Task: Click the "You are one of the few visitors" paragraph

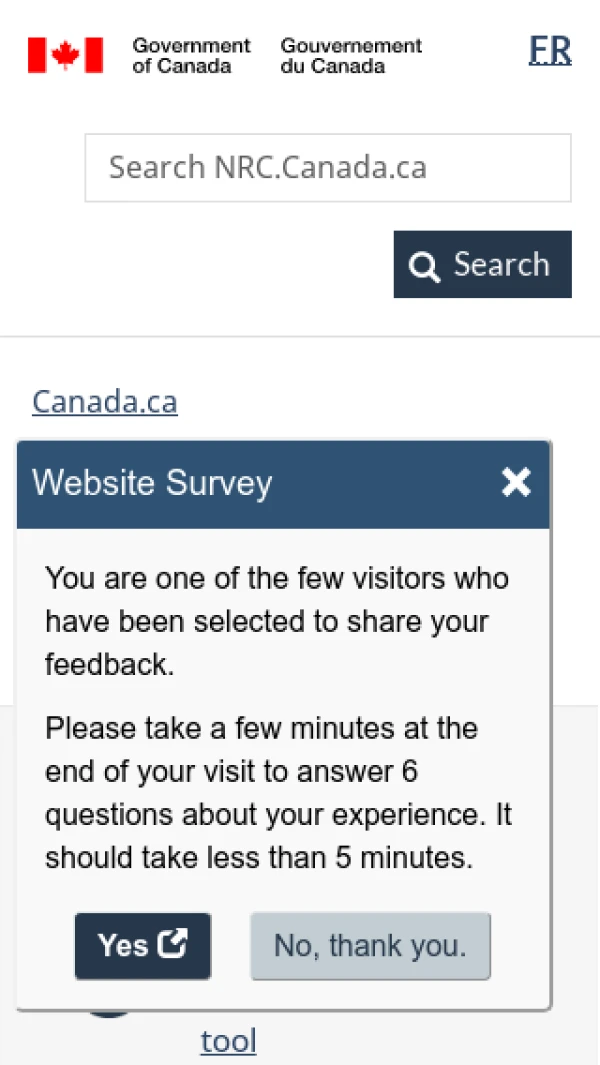Action: 277,621
